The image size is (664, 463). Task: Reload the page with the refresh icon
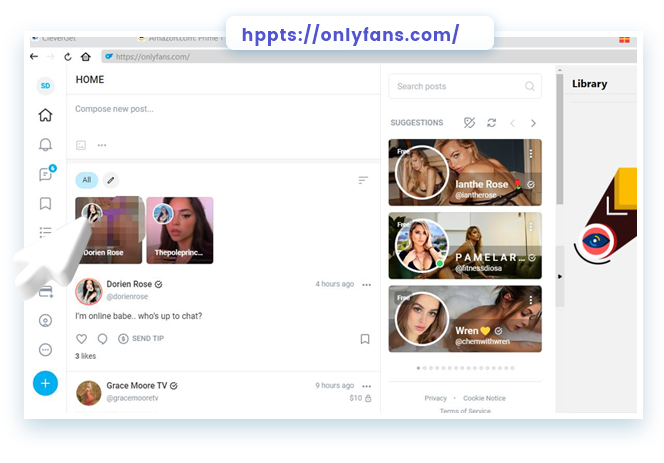pyautogui.click(x=67, y=56)
